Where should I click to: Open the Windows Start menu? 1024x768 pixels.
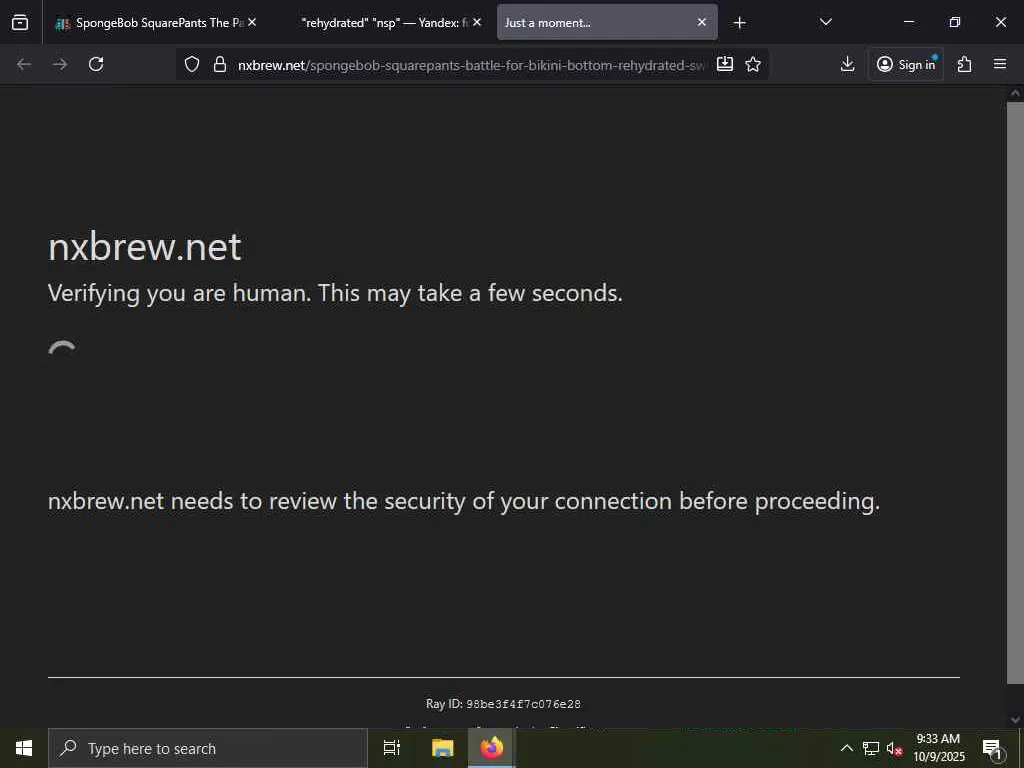point(24,748)
